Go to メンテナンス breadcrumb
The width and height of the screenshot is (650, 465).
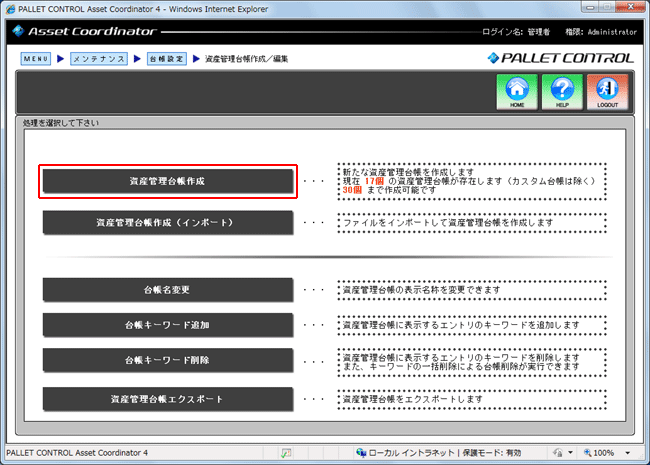(x=99, y=59)
